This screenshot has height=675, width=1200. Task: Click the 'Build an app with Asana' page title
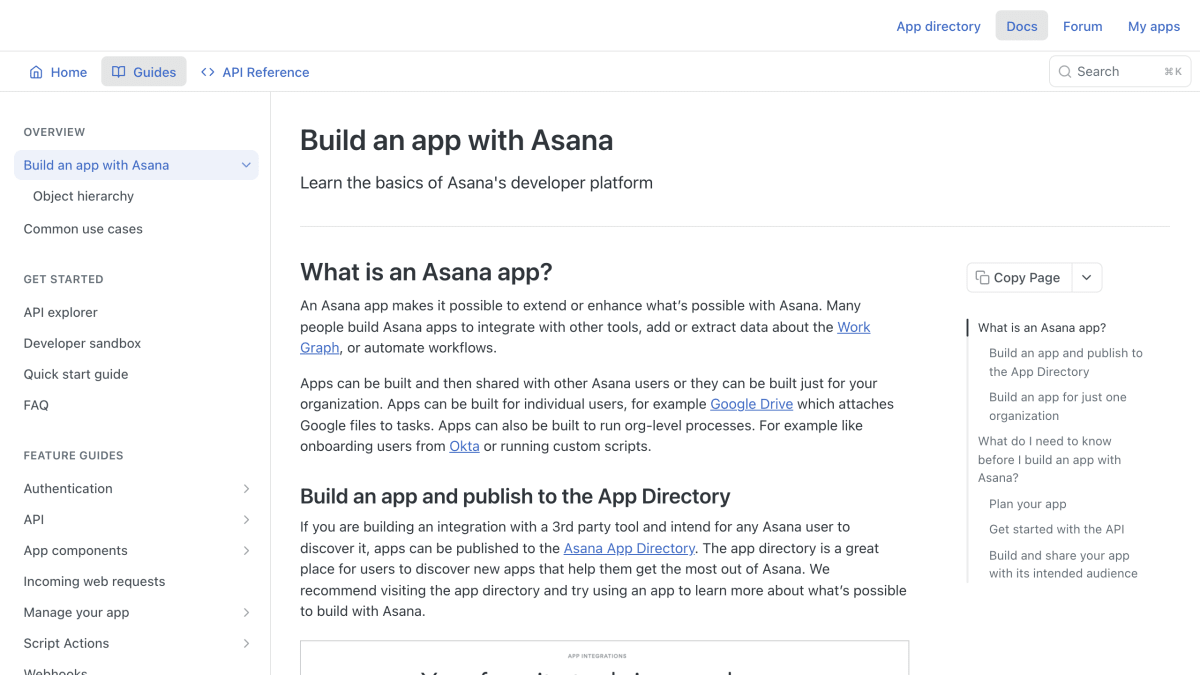pos(457,140)
